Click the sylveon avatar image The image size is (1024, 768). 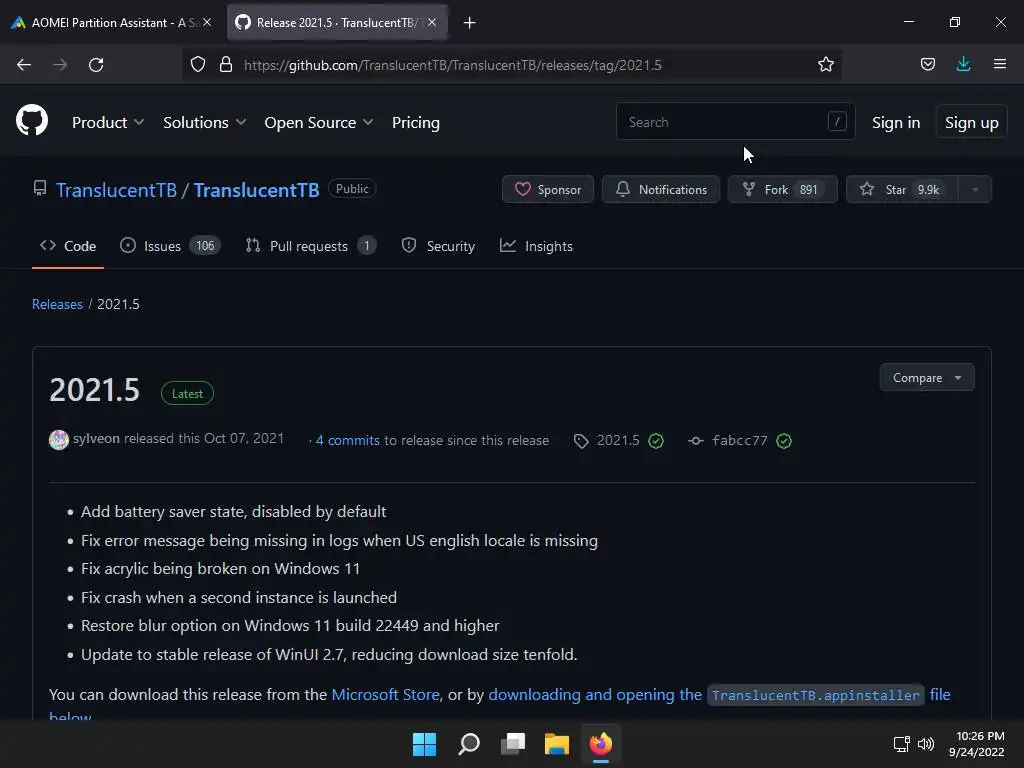click(x=59, y=440)
